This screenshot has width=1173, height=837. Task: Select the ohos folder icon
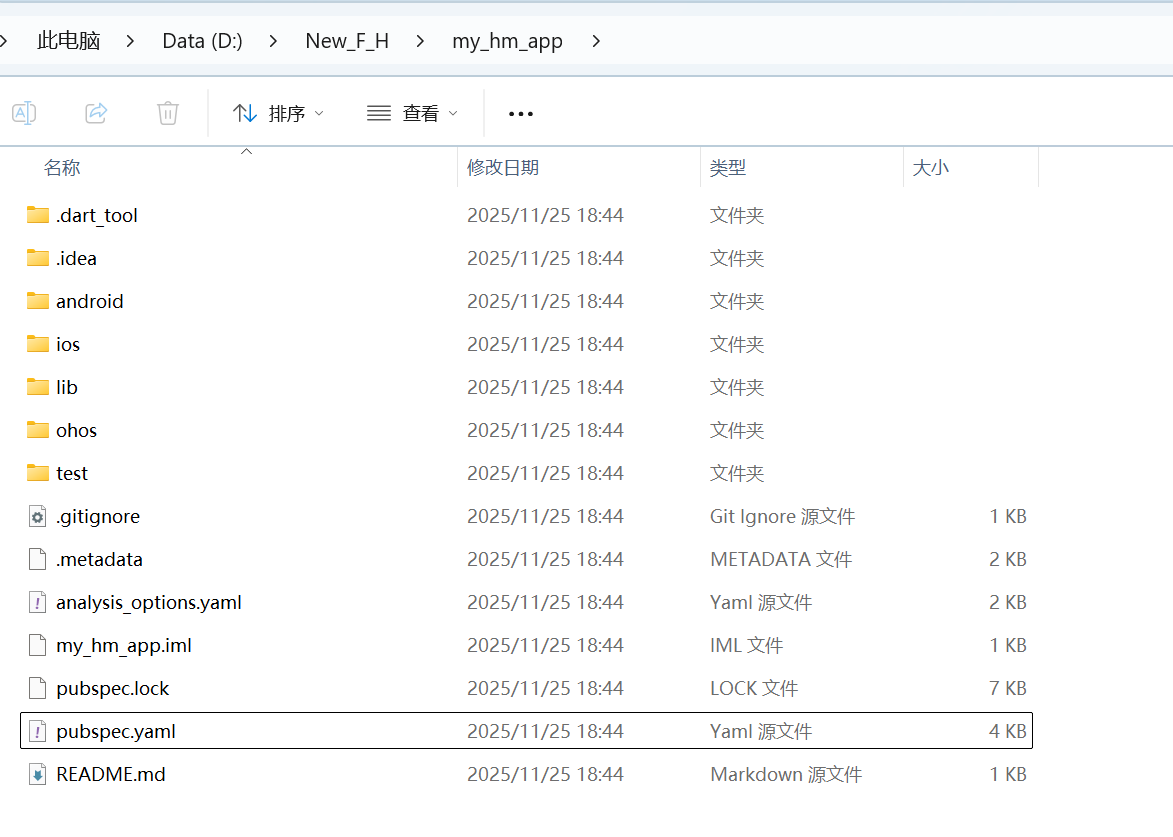point(37,430)
